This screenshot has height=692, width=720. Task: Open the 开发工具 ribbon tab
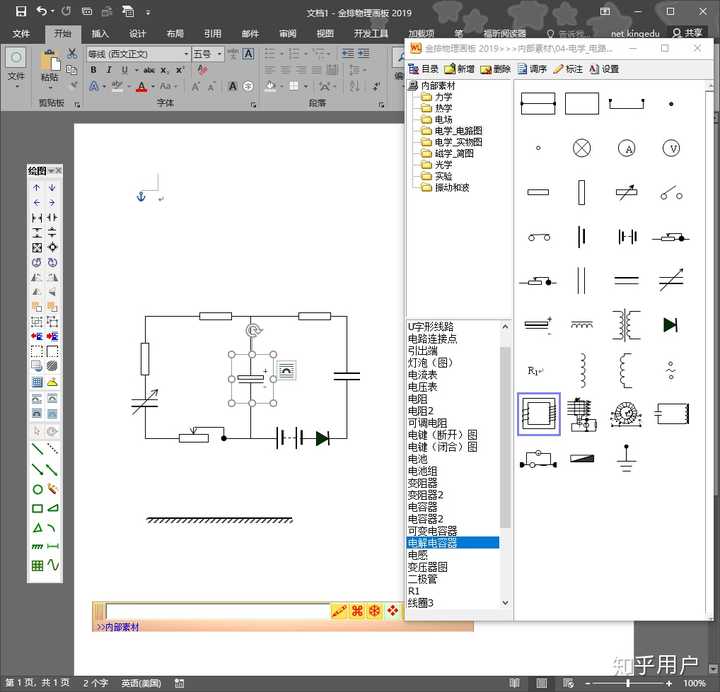[x=371, y=34]
